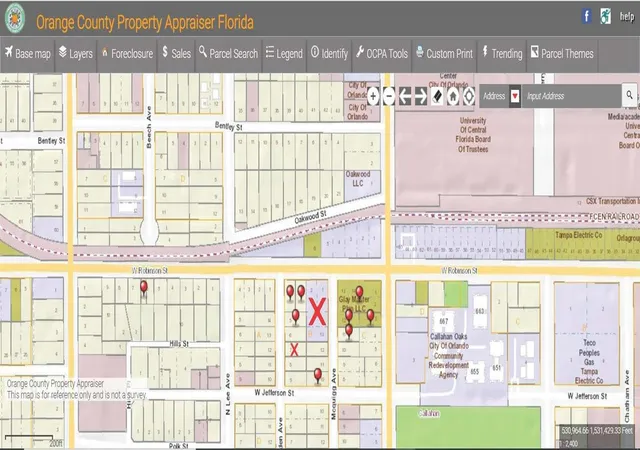Return to home map extent
640x450 pixels.
pos(453,96)
